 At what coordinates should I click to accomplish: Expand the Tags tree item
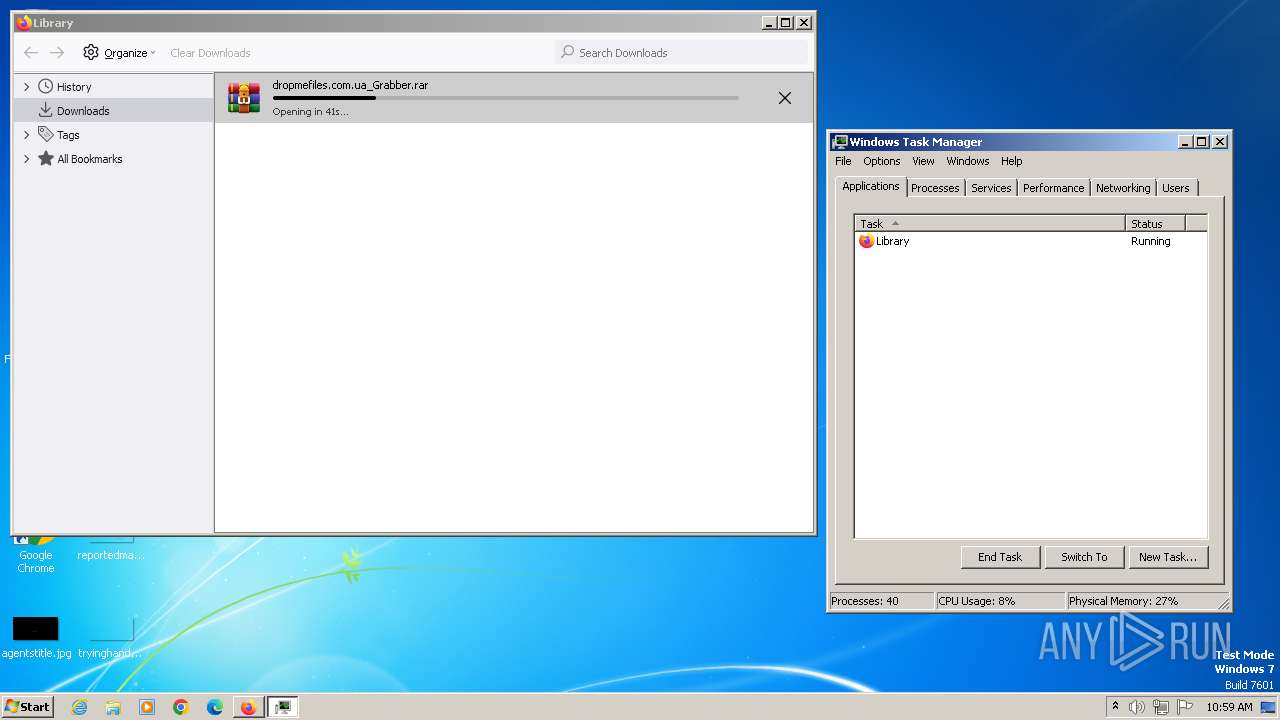(x=27, y=135)
